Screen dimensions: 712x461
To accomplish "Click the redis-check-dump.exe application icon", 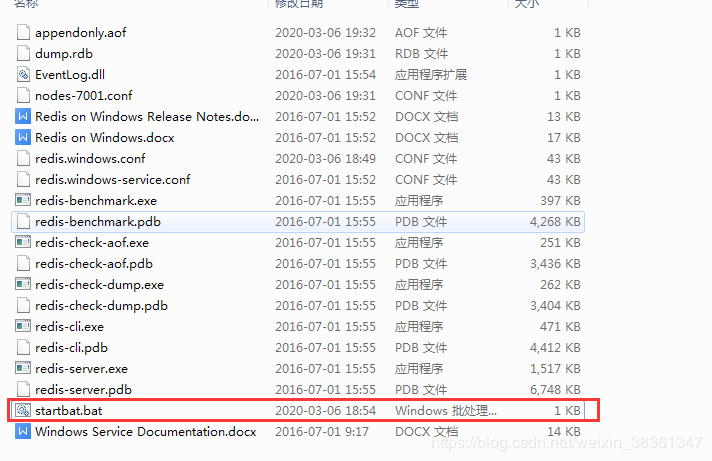I will (x=23, y=284).
